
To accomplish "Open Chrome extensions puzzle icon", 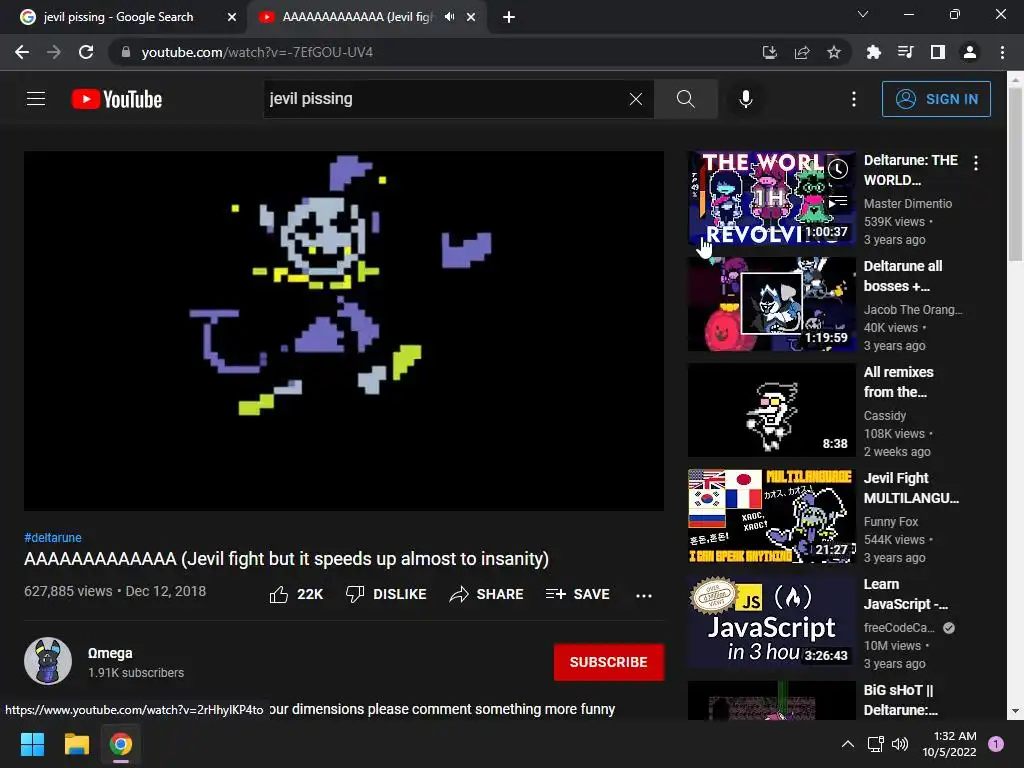I will pos(874,52).
